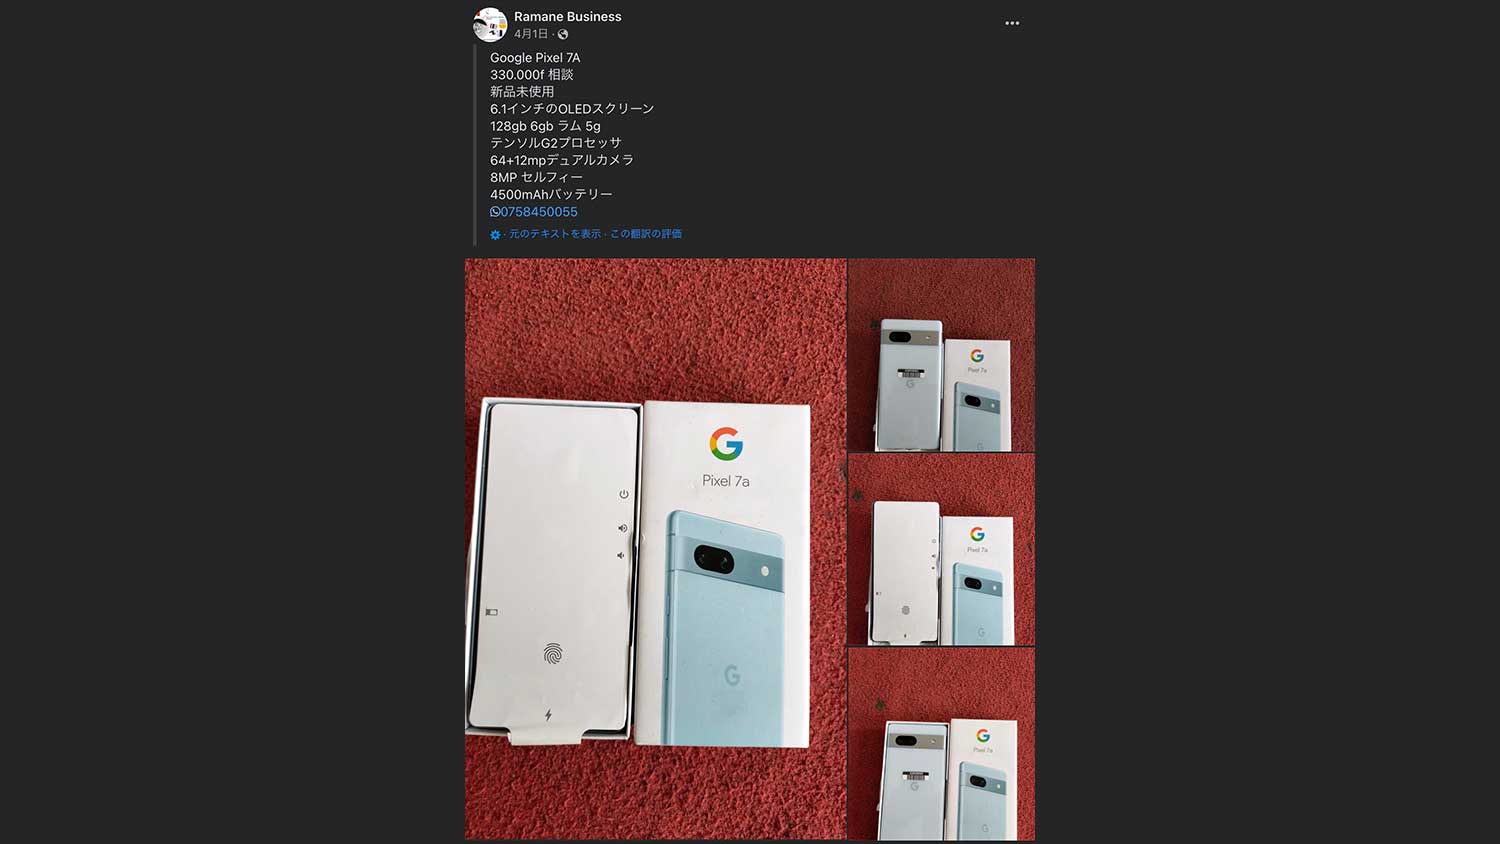Open the 4月1日 post timestamp

[x=530, y=34]
